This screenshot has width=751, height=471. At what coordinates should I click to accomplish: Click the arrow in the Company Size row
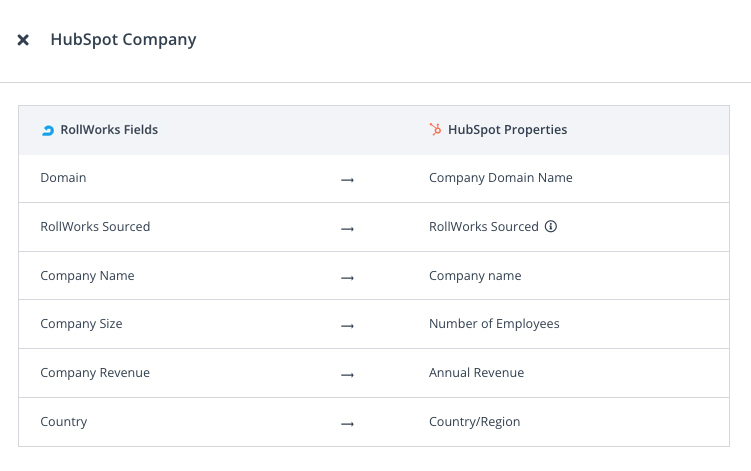point(347,325)
